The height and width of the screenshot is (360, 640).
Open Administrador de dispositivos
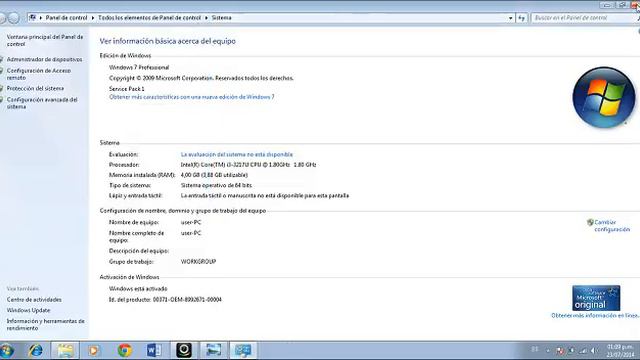44,60
